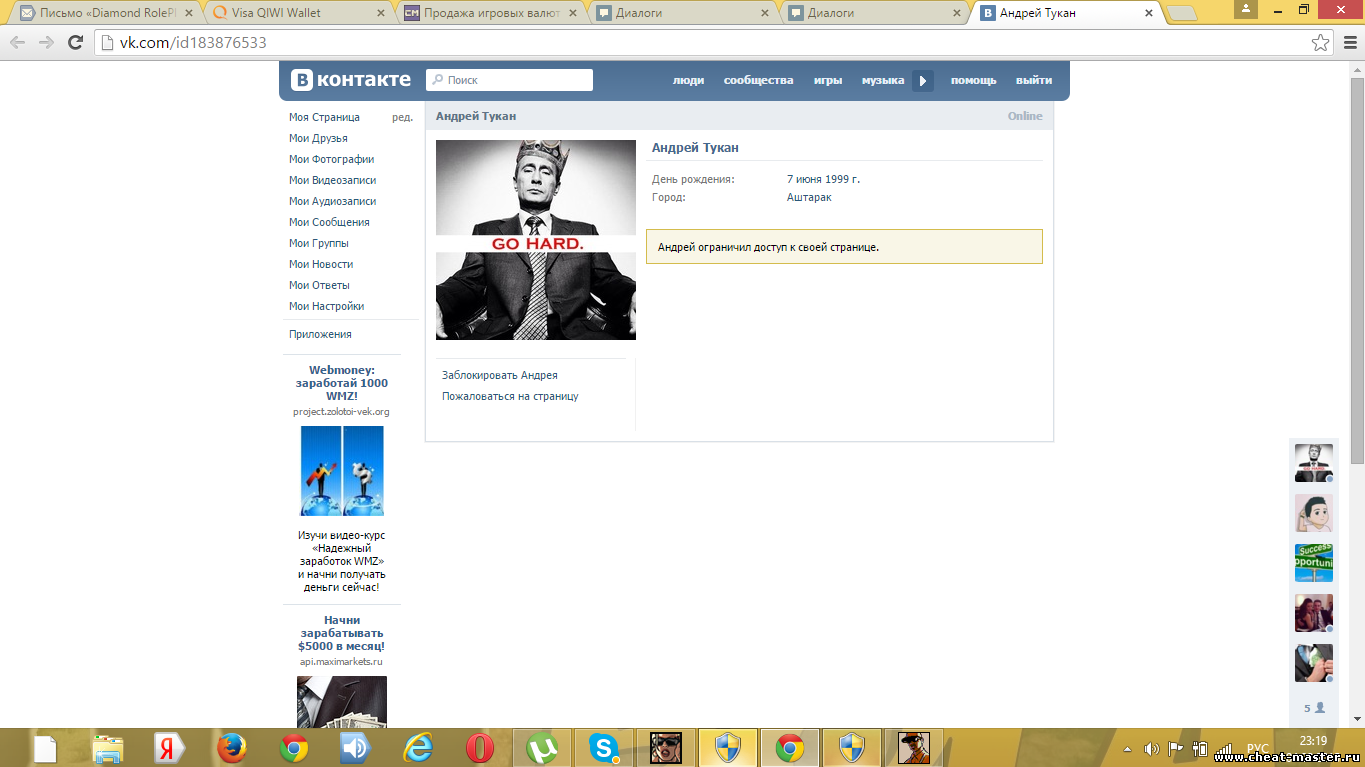Open Мои Сообщения in the left menu
Viewport: 1365px width, 767px height.
coord(329,222)
